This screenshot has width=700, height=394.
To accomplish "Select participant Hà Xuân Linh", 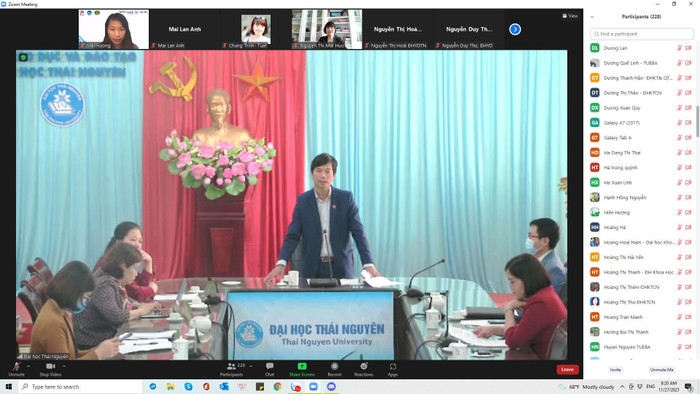I will pos(641,182).
